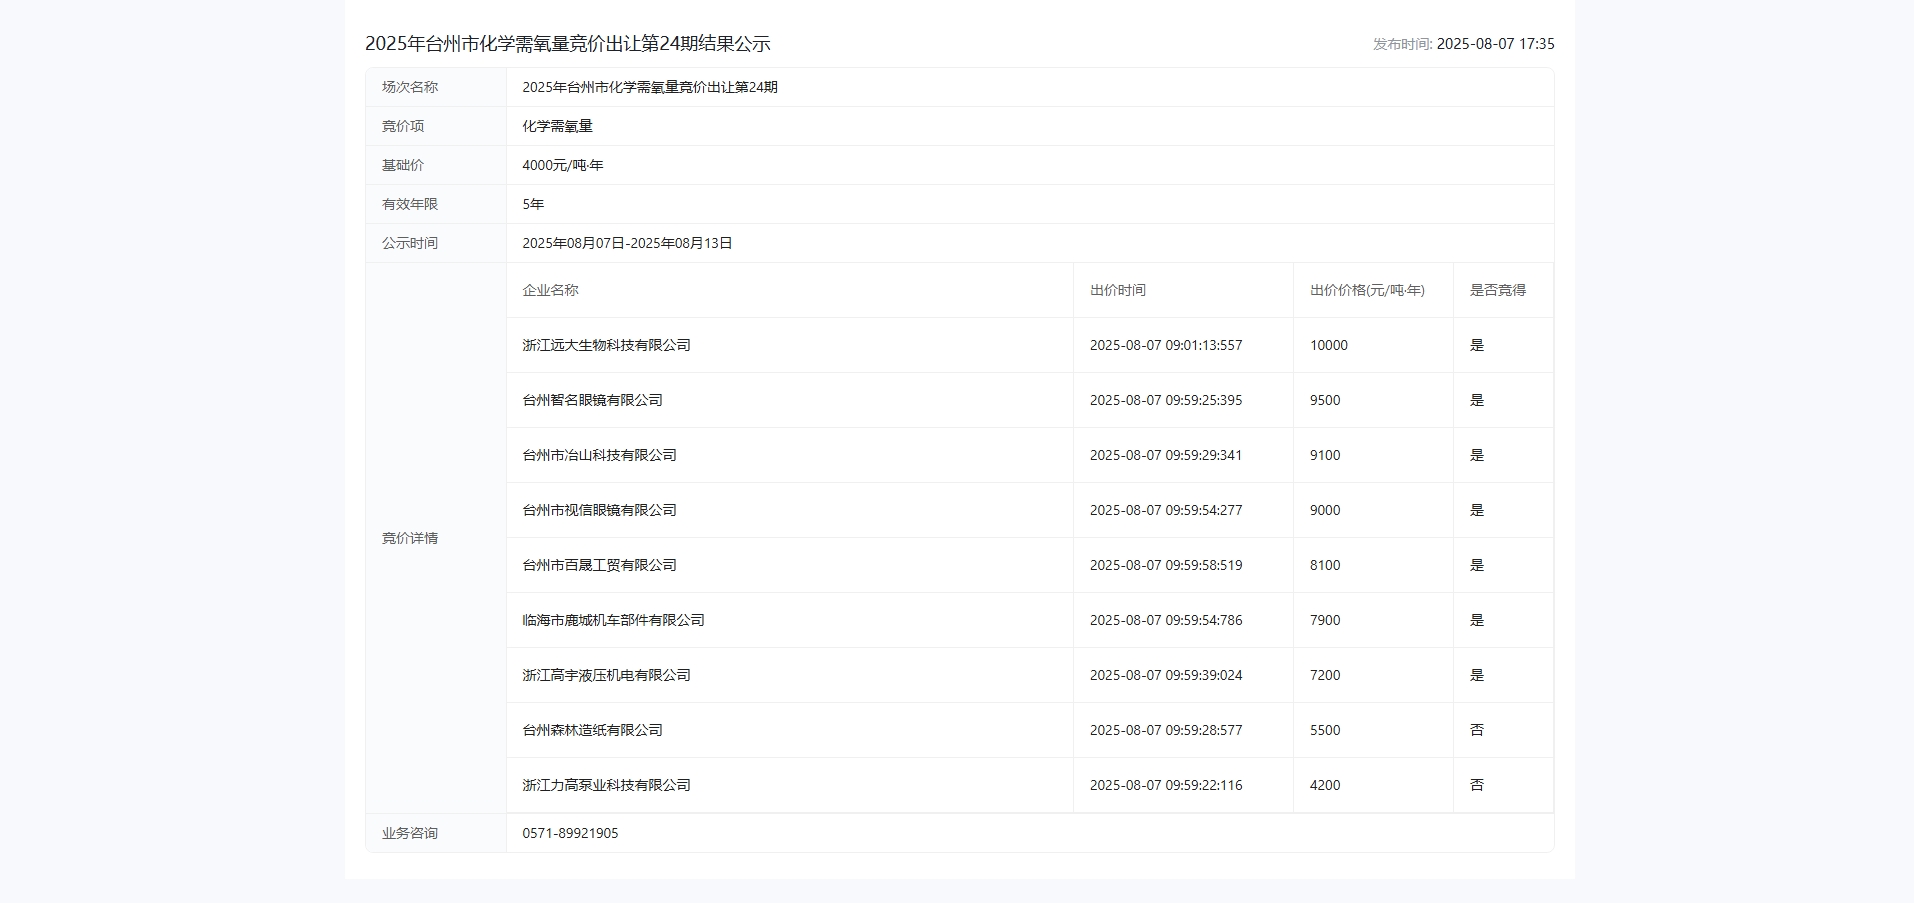Click the 竞价项 value 化学需氧量

pyautogui.click(x=558, y=126)
